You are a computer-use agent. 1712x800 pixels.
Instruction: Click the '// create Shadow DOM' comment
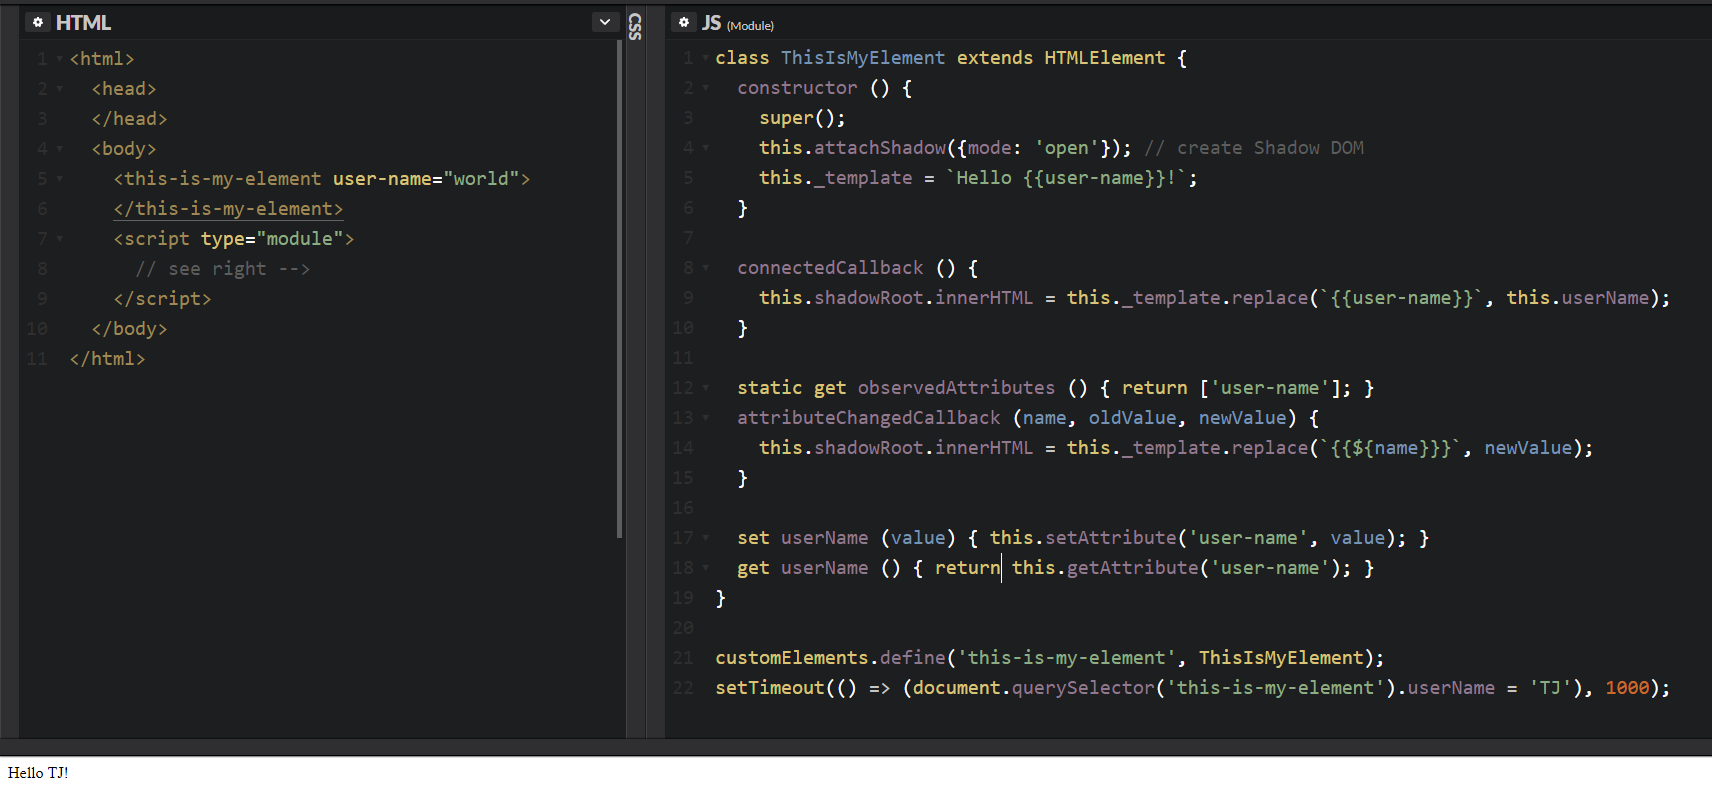point(1254,148)
